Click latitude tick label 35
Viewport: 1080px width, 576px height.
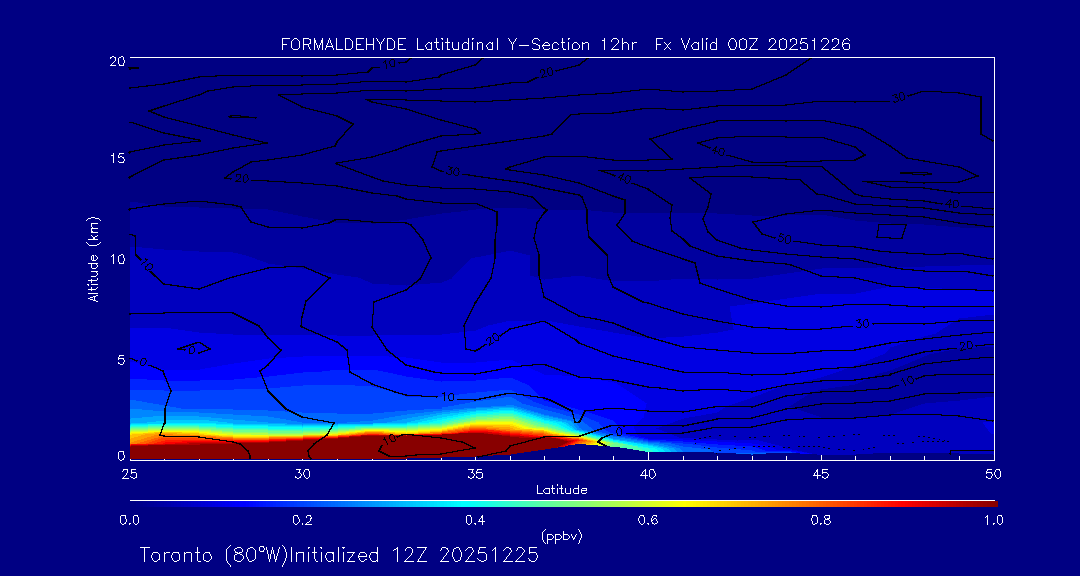[475, 472]
